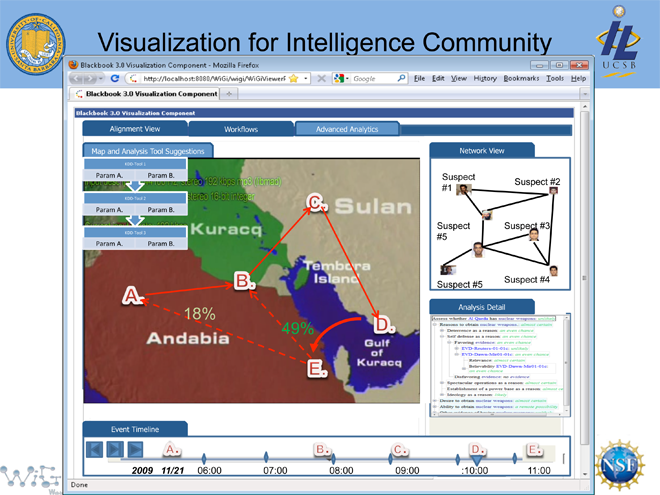Click the timeline fast-forward button
The width and height of the screenshot is (660, 495).
(134, 450)
